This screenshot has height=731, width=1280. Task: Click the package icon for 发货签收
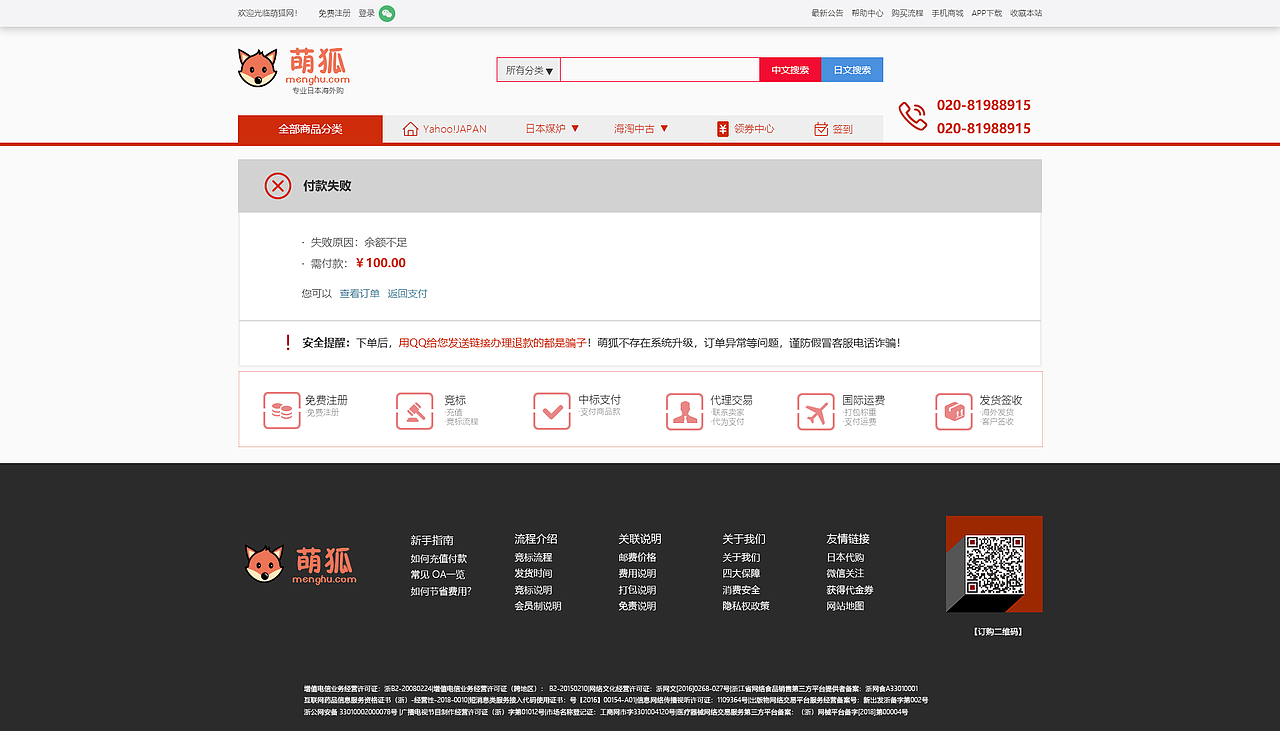pos(954,410)
